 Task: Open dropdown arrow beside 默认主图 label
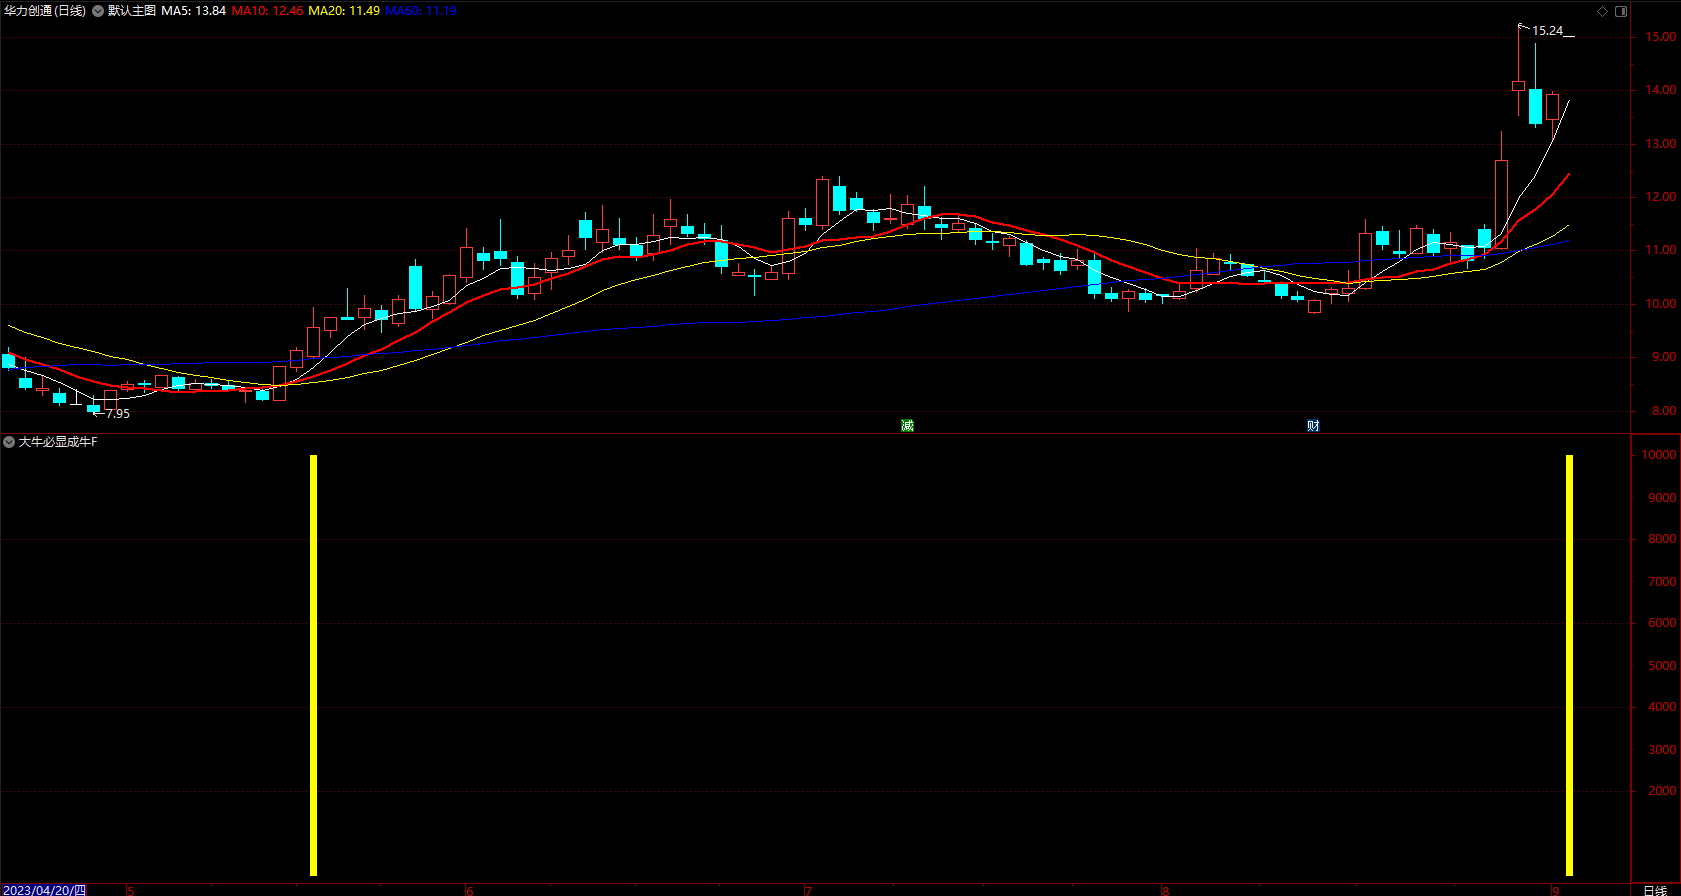coord(98,11)
